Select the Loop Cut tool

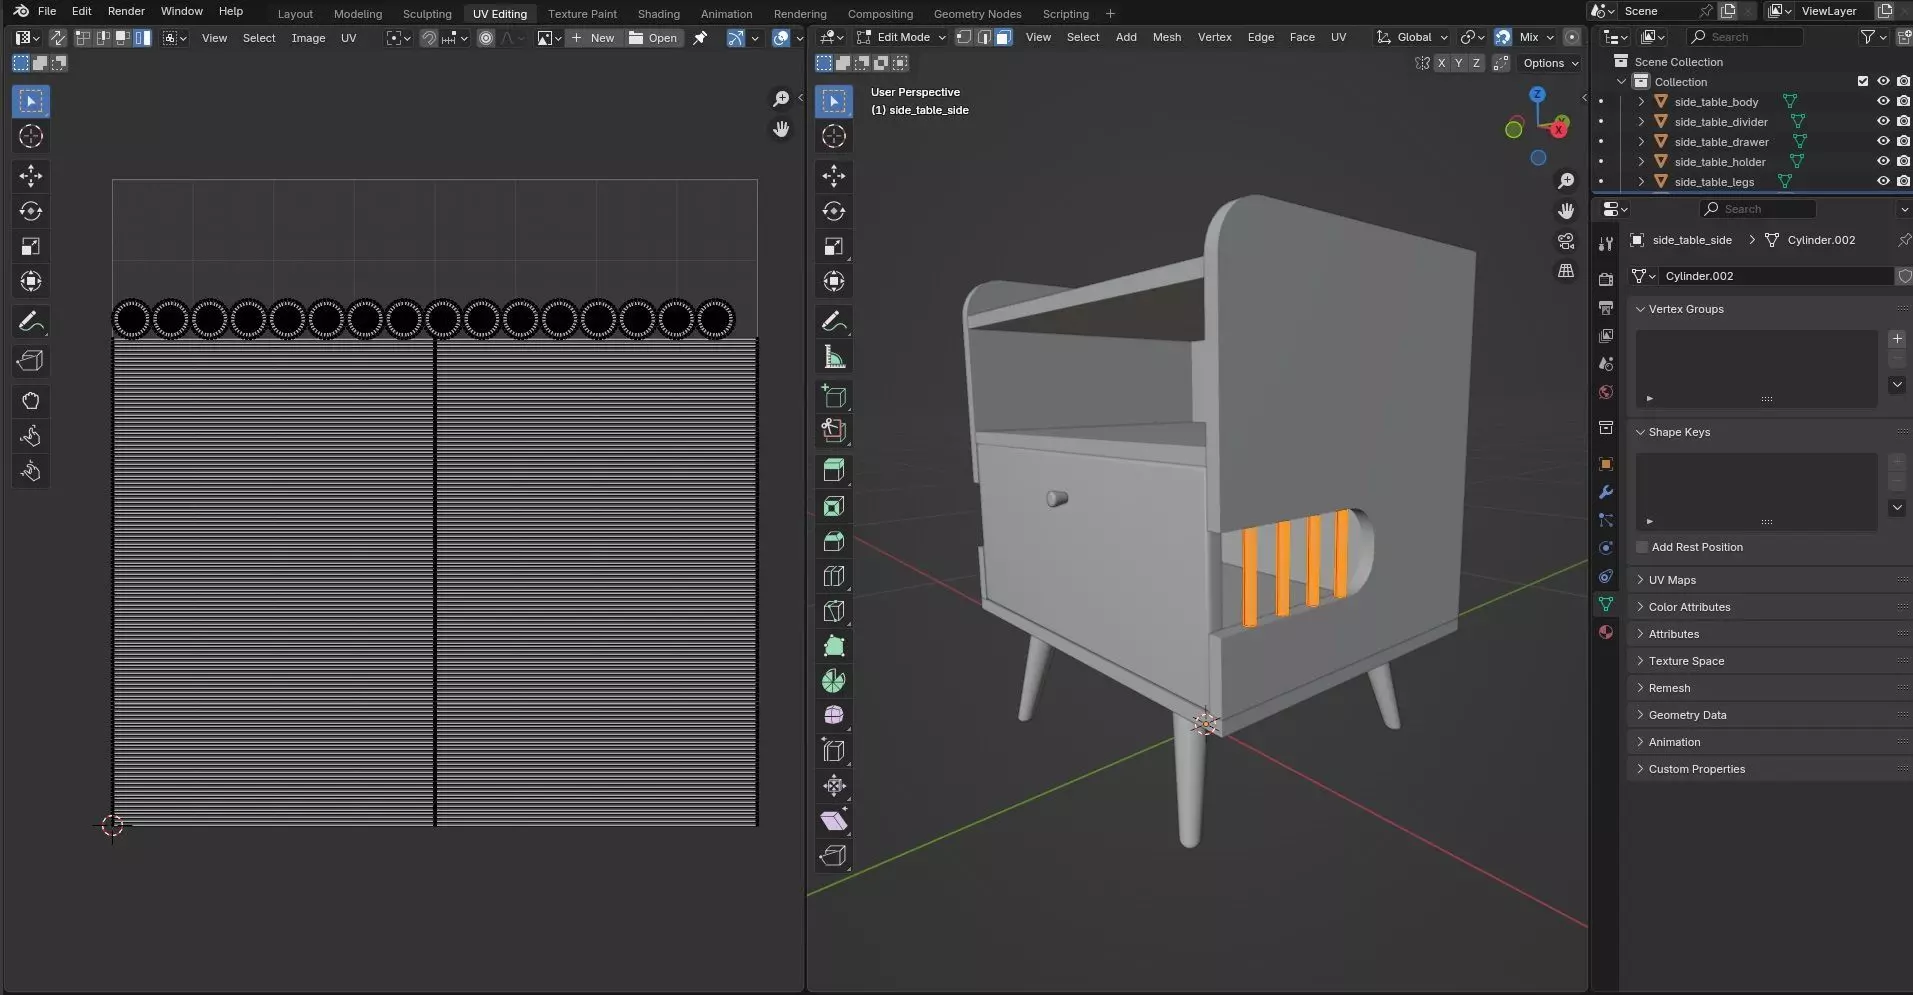834,576
